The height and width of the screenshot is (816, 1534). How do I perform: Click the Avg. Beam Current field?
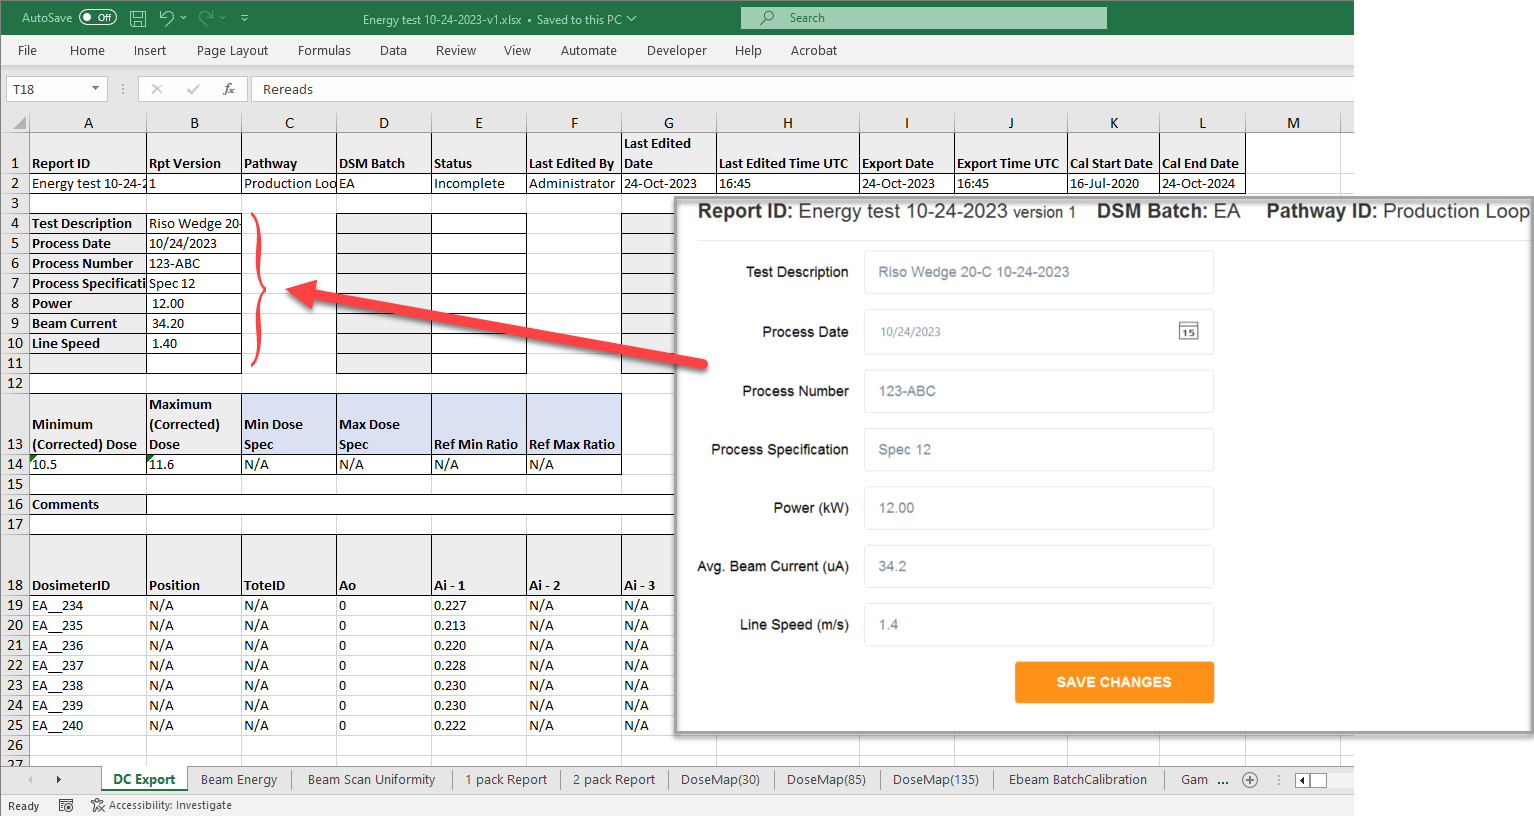pyautogui.click(x=1039, y=566)
